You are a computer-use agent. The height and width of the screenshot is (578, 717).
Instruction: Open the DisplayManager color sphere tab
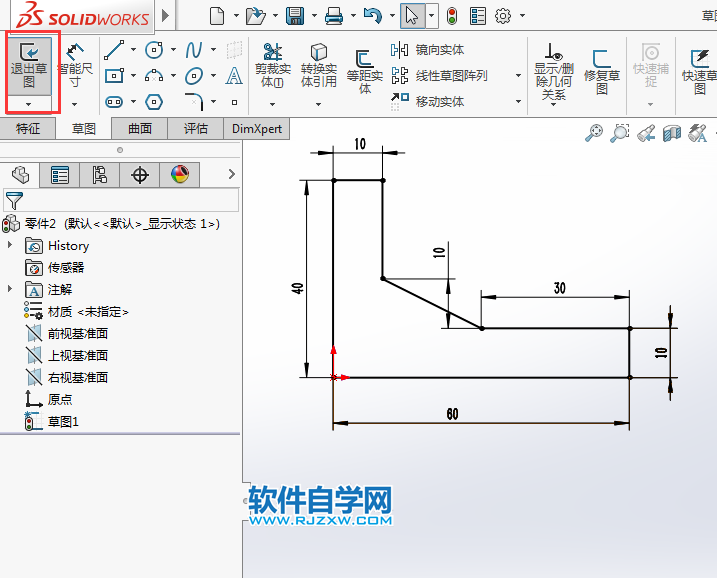click(180, 176)
